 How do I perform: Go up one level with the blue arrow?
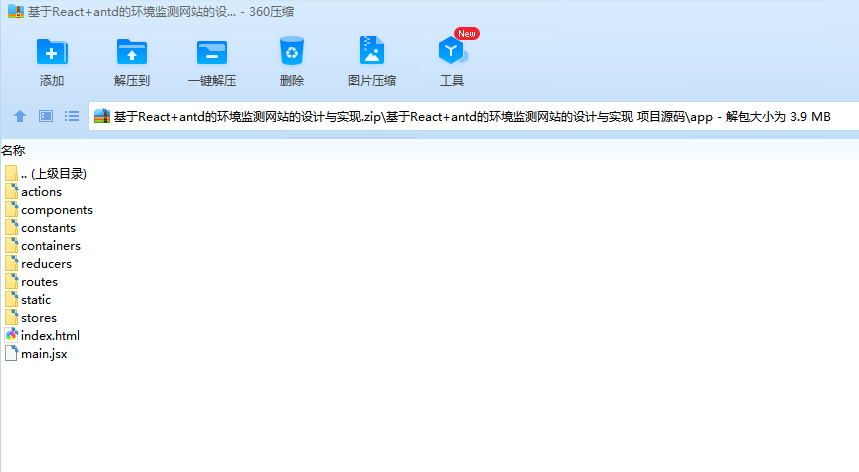[x=20, y=116]
